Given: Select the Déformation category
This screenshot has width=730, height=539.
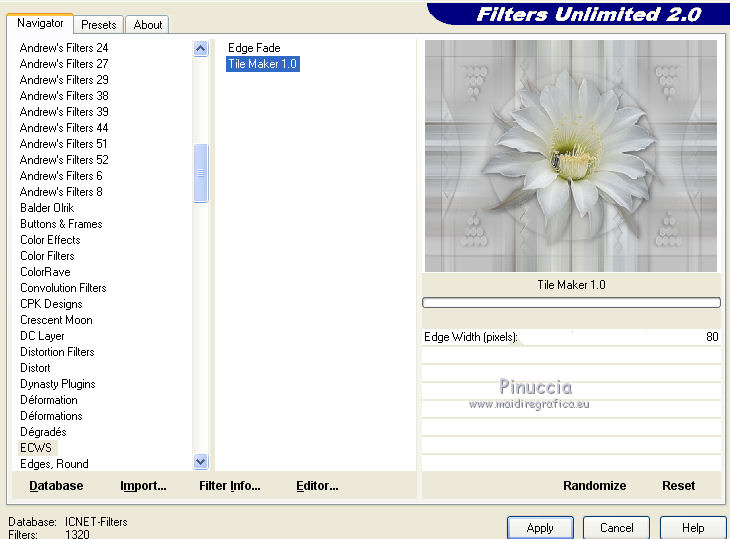Looking at the screenshot, I should 48,400.
